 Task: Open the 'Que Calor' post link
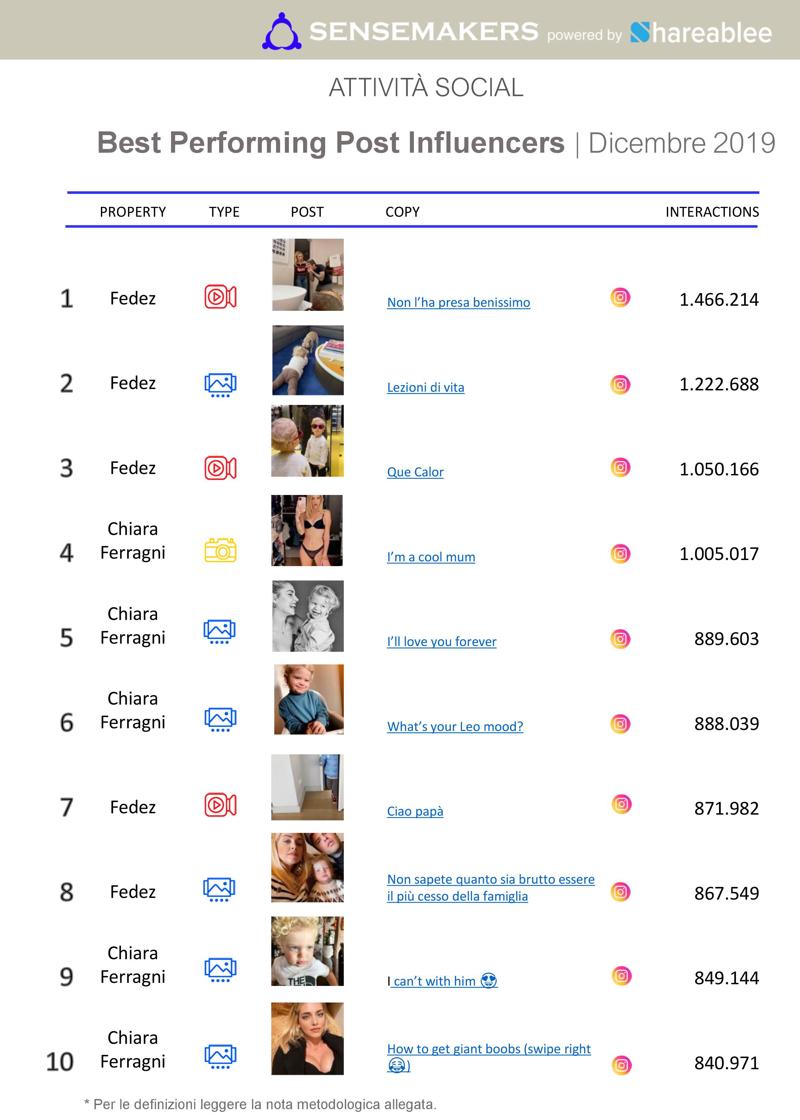(415, 472)
